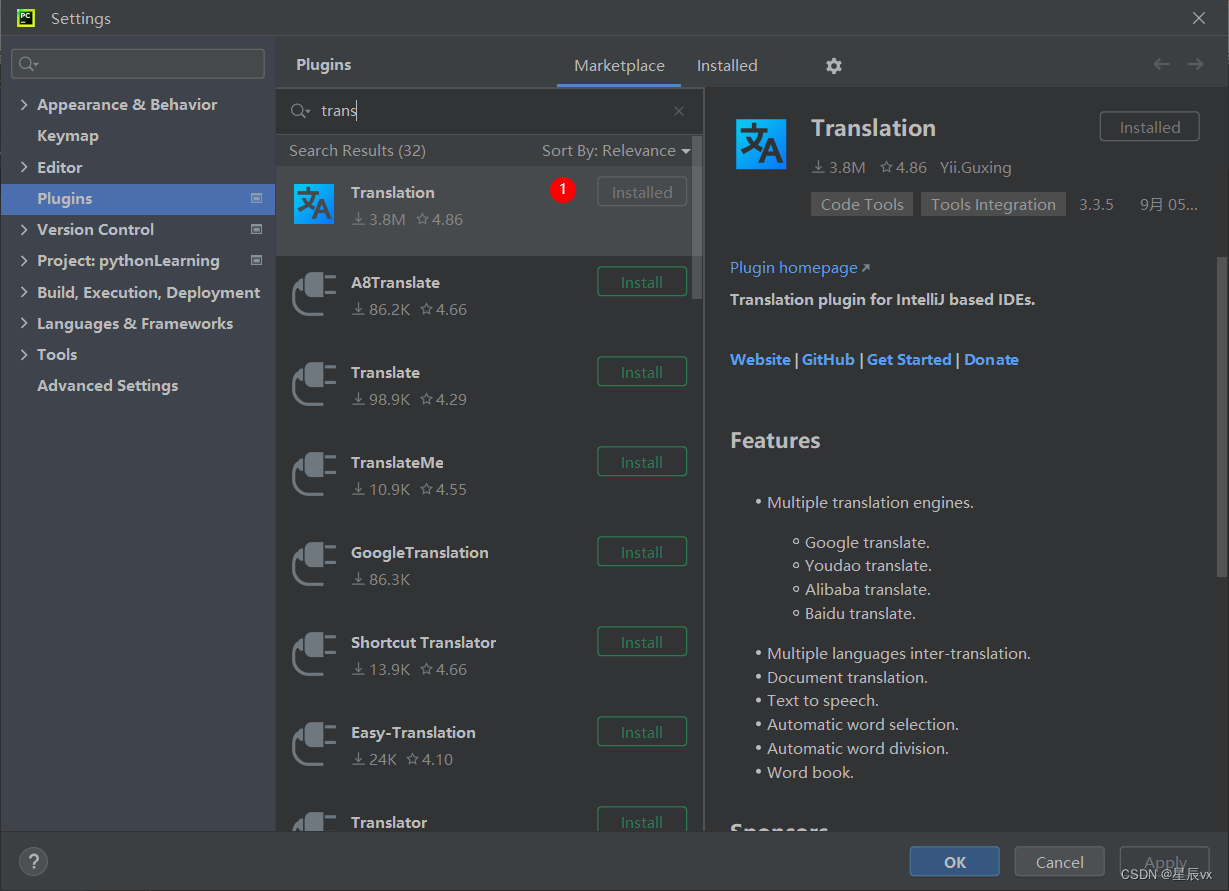
Task: Click the Search Results (32) label
Action: 357,150
